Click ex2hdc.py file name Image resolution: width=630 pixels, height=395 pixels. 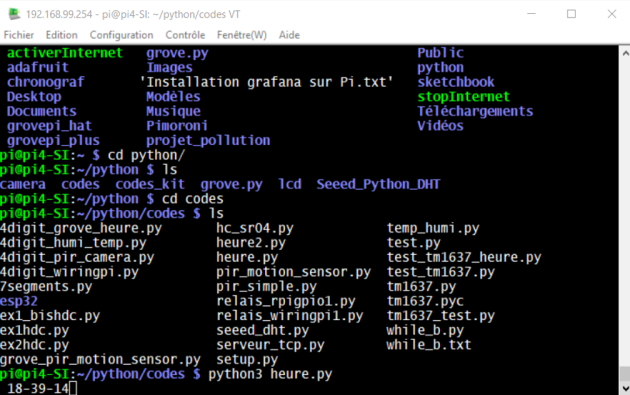coord(35,345)
